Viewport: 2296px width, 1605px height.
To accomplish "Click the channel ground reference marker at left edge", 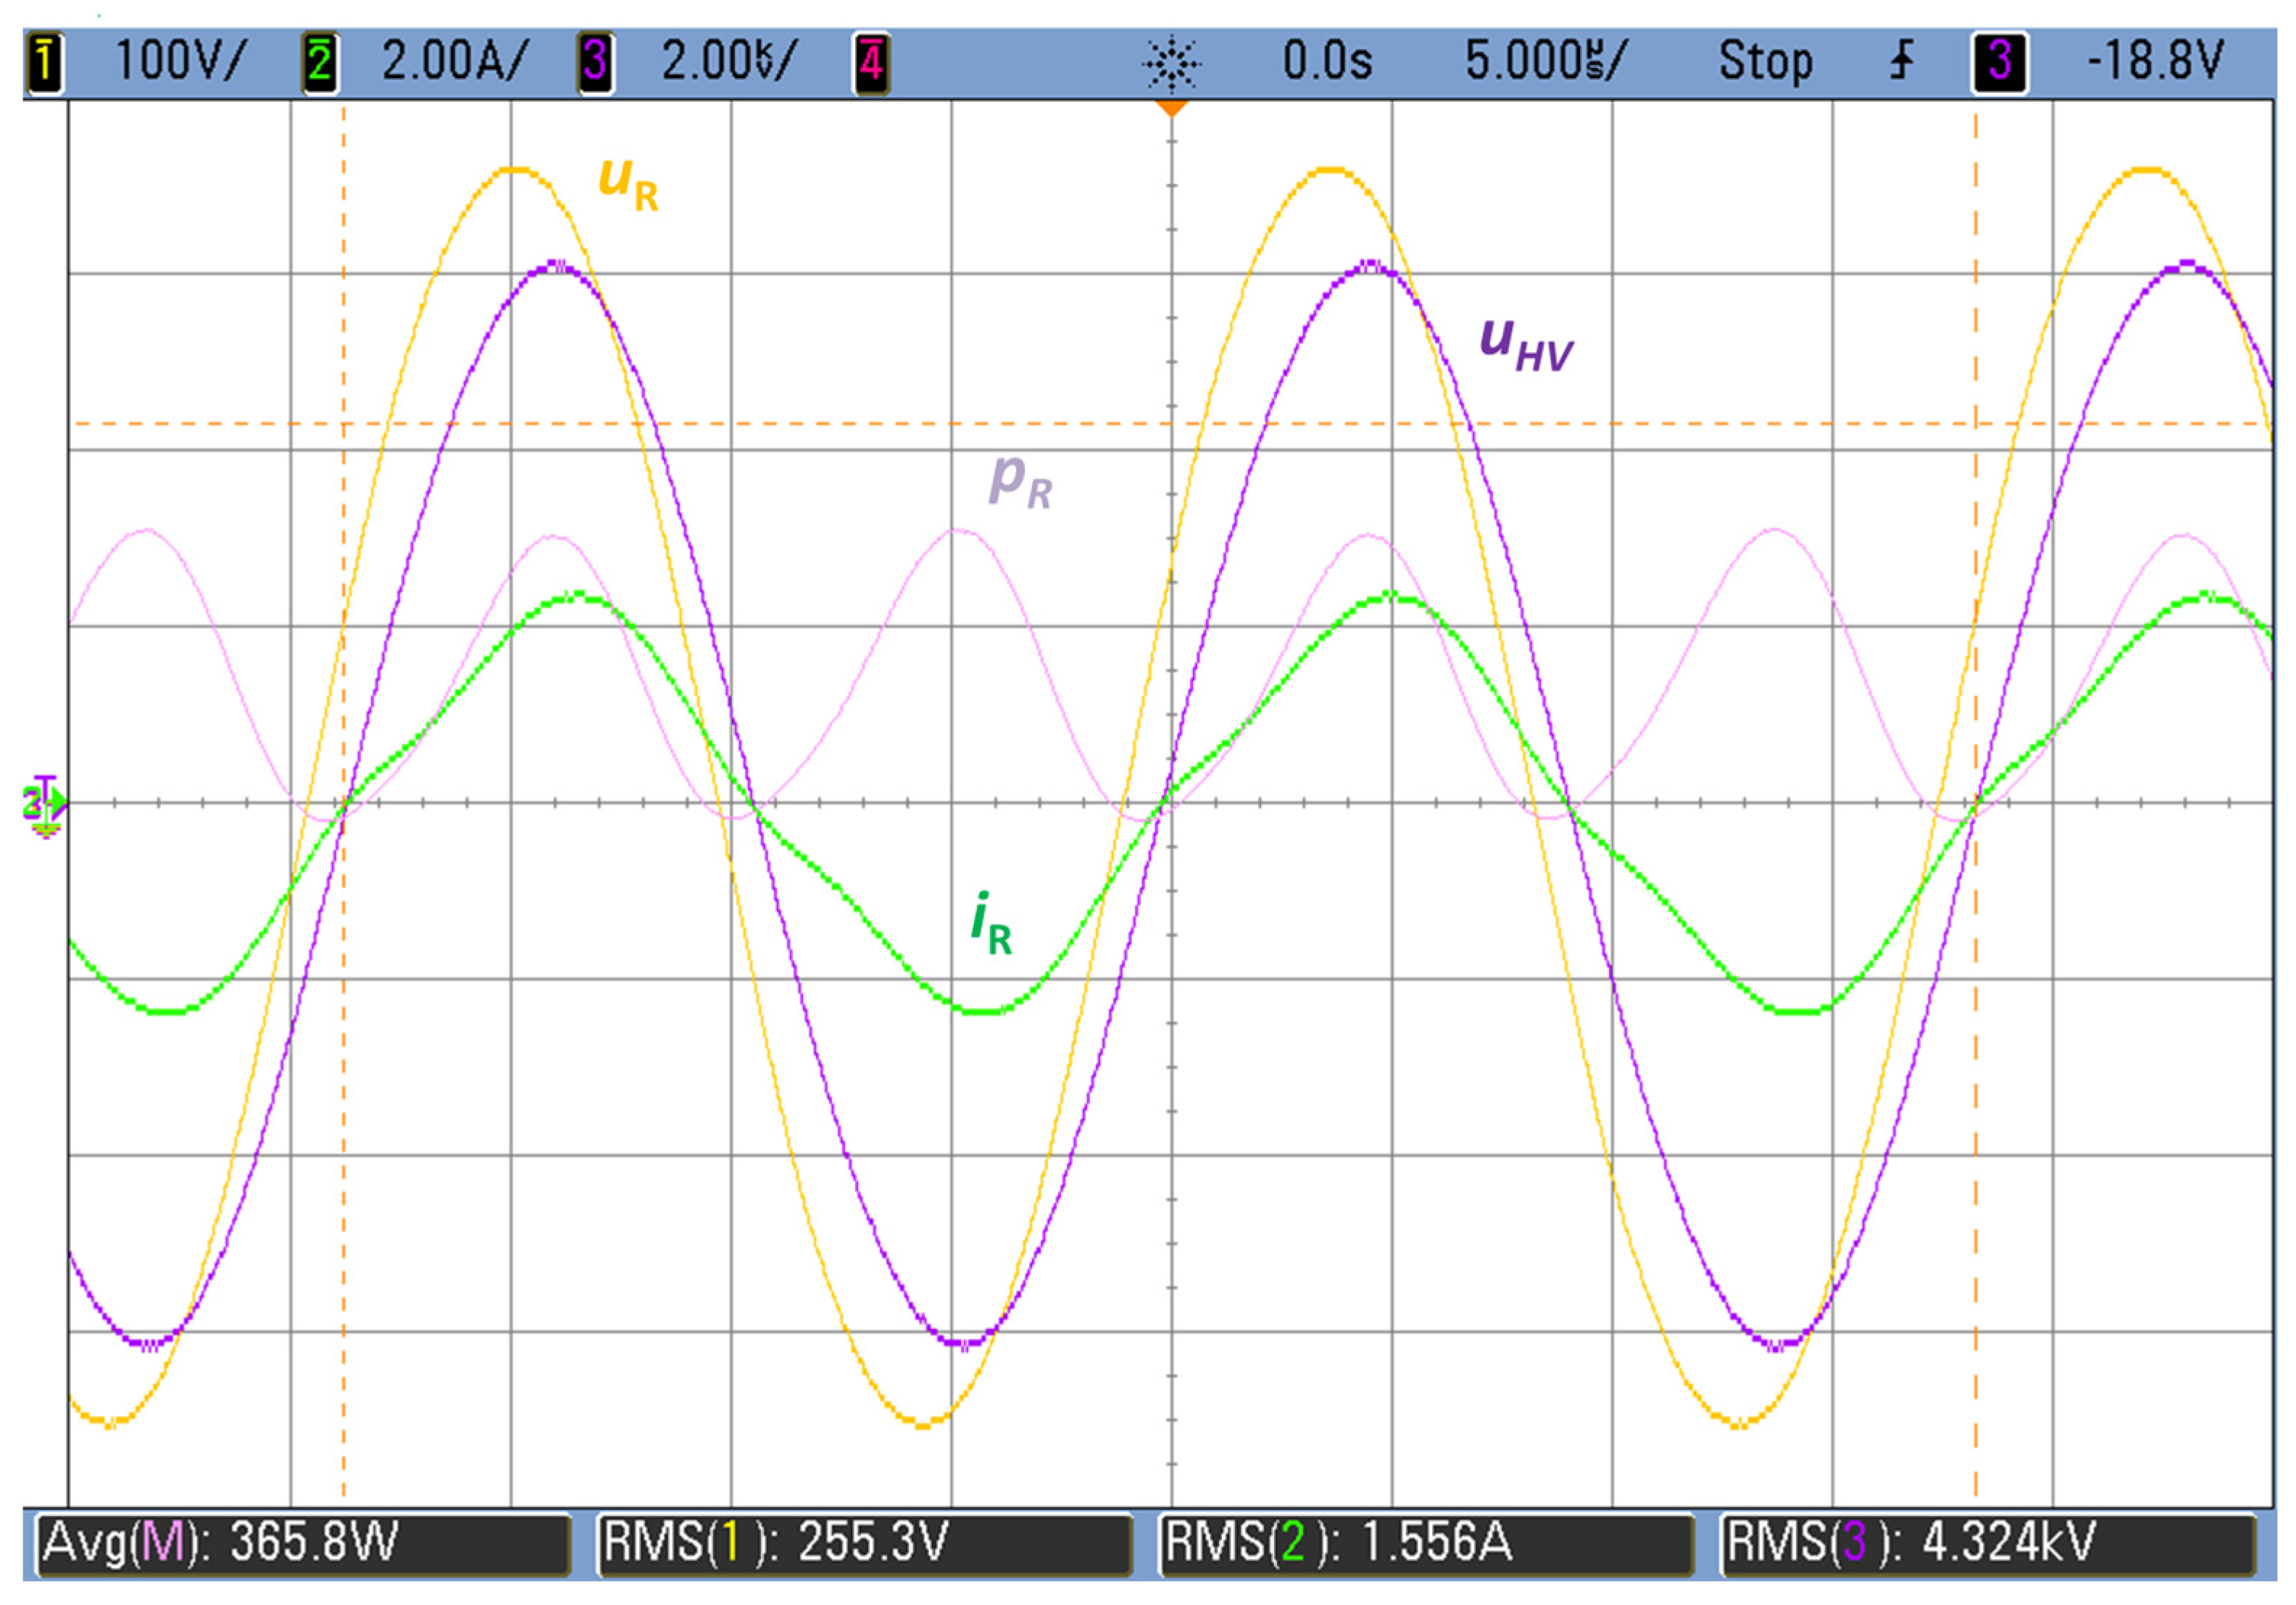I will tap(44, 803).
